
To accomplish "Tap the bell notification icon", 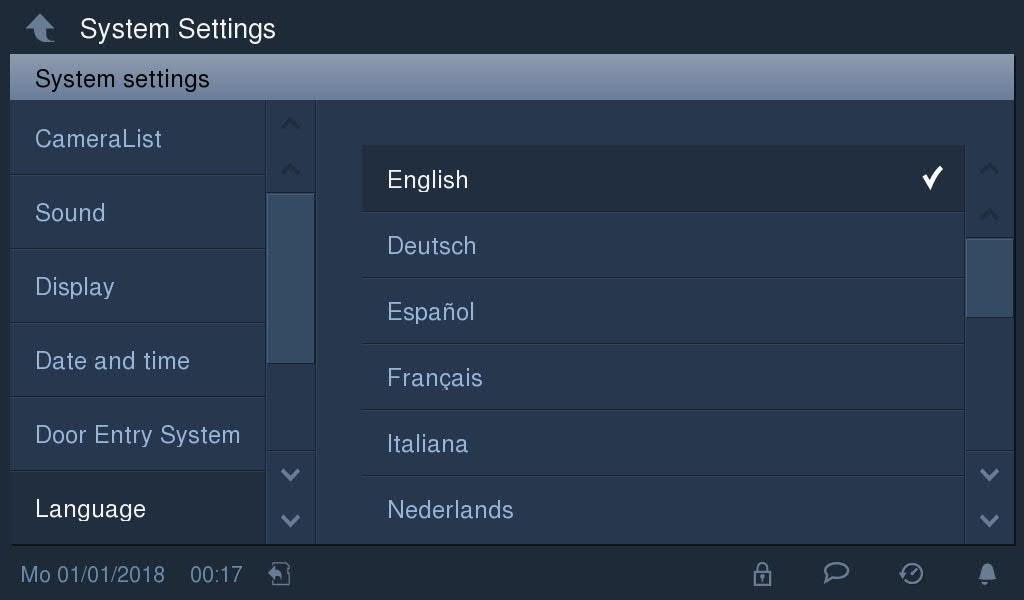I will (x=987, y=573).
